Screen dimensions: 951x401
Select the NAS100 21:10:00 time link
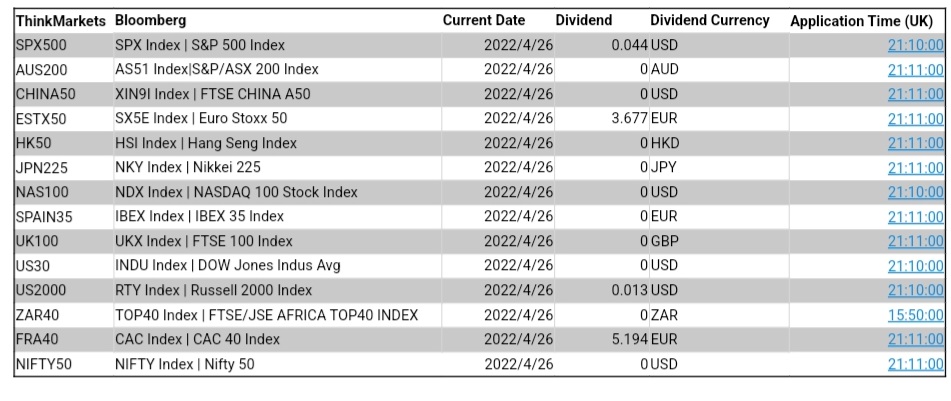[x=915, y=192]
